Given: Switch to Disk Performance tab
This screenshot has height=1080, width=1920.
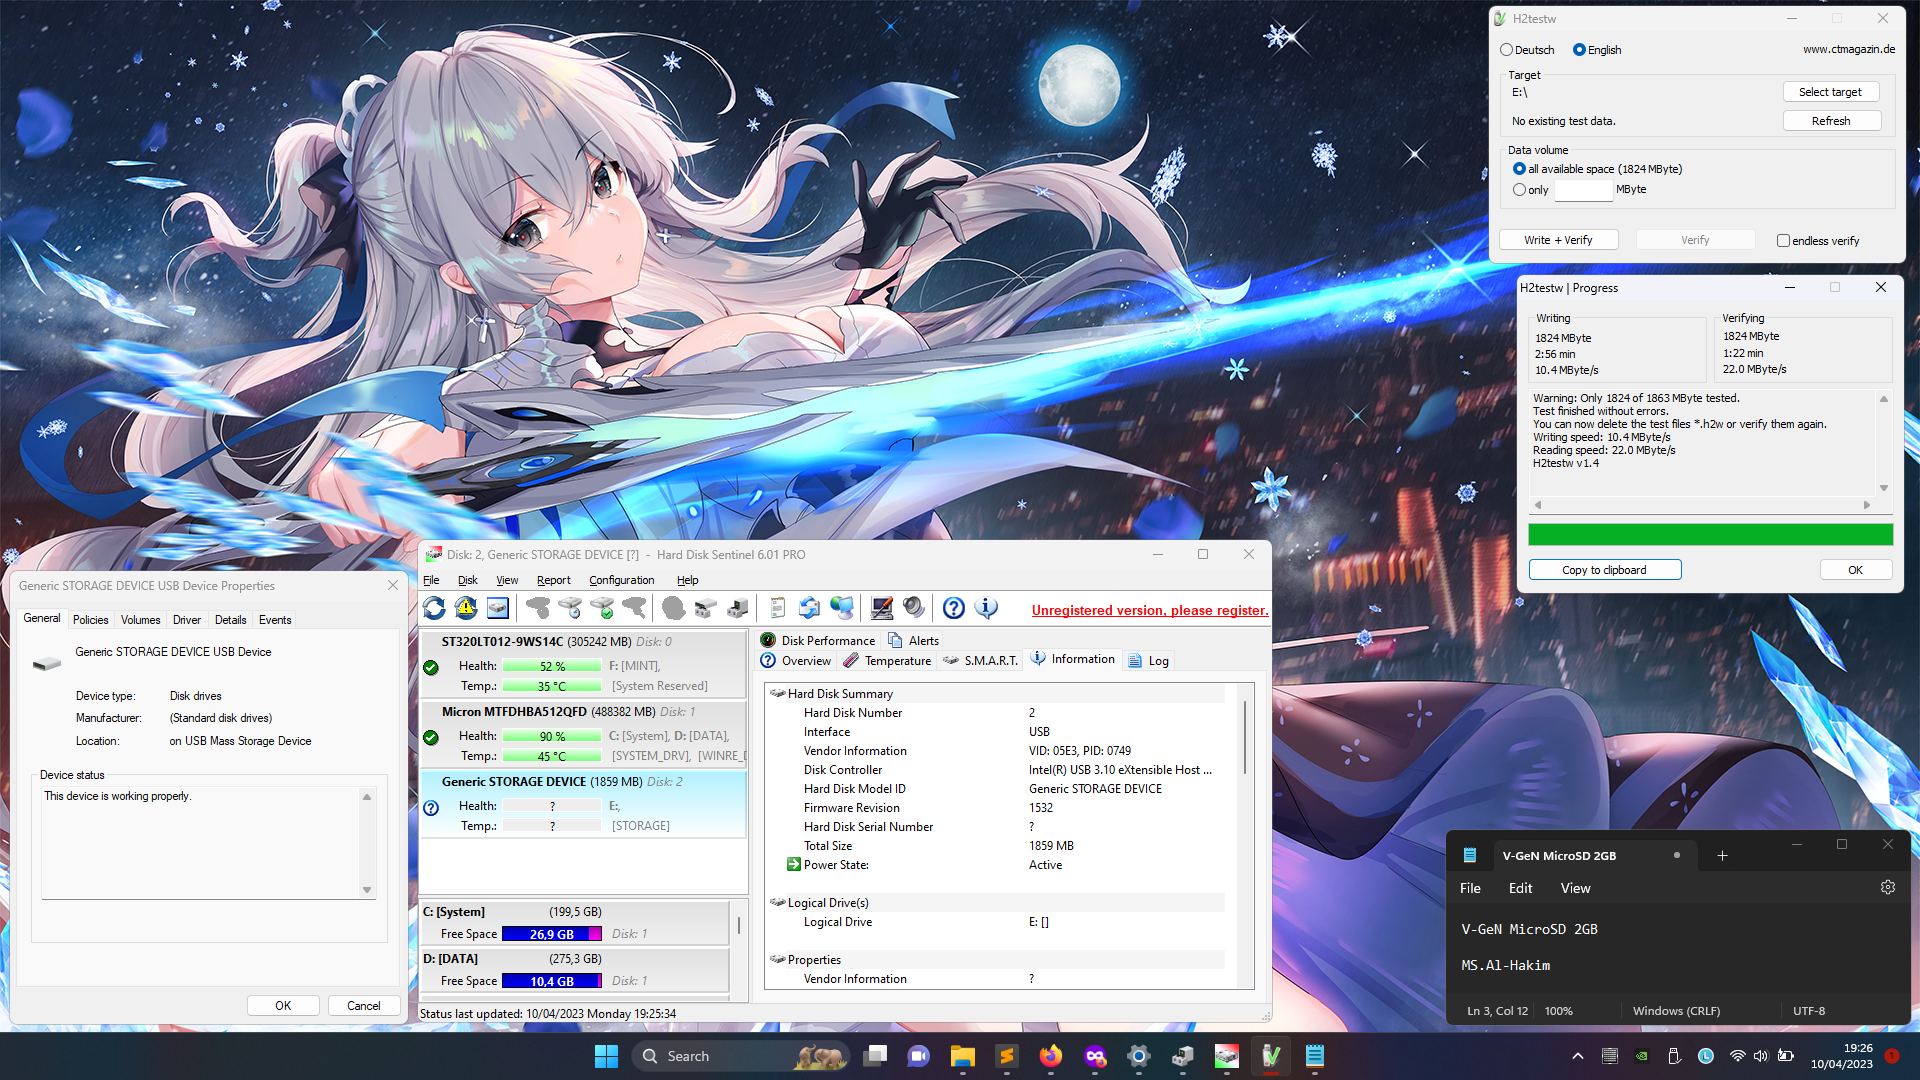Looking at the screenshot, I should [x=818, y=641].
